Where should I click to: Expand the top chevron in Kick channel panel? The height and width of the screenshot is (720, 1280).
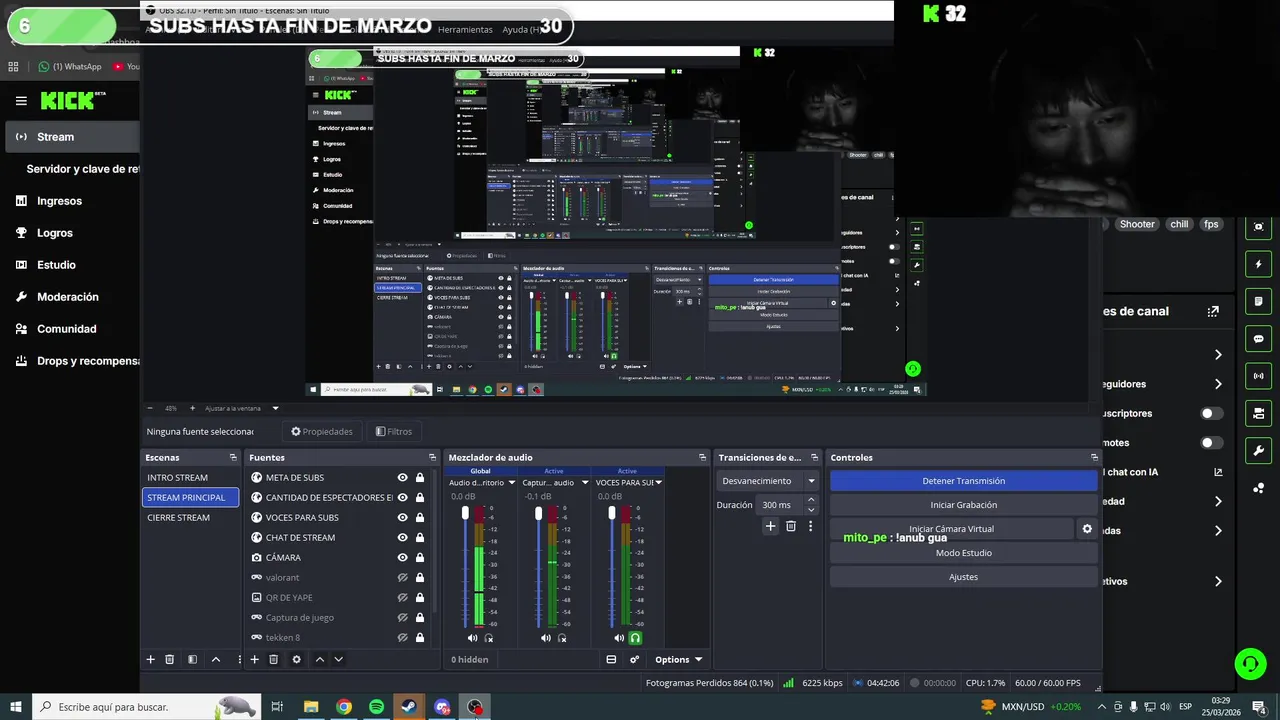(x=1218, y=354)
